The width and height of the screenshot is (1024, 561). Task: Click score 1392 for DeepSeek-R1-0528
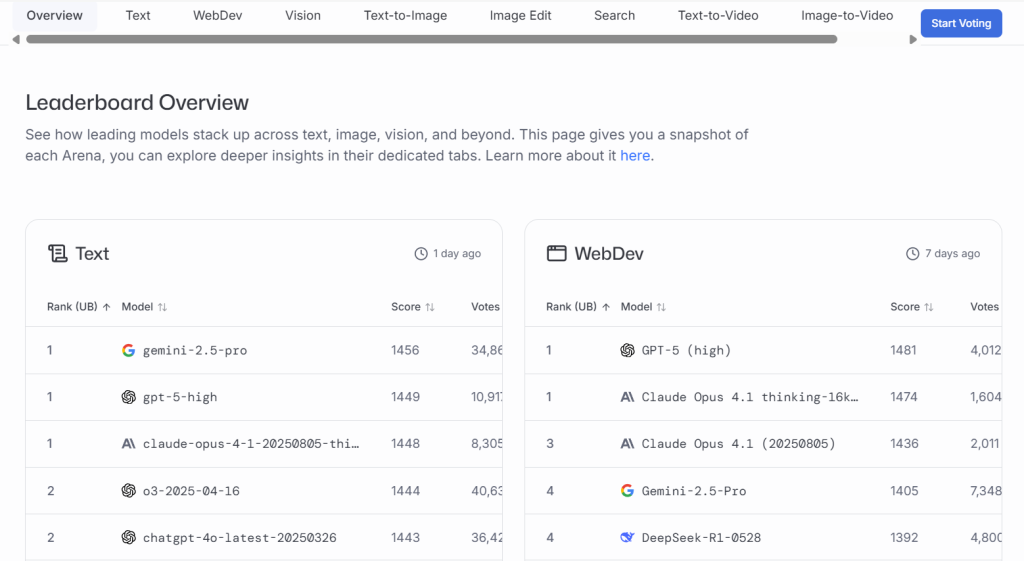pyautogui.click(x=904, y=538)
